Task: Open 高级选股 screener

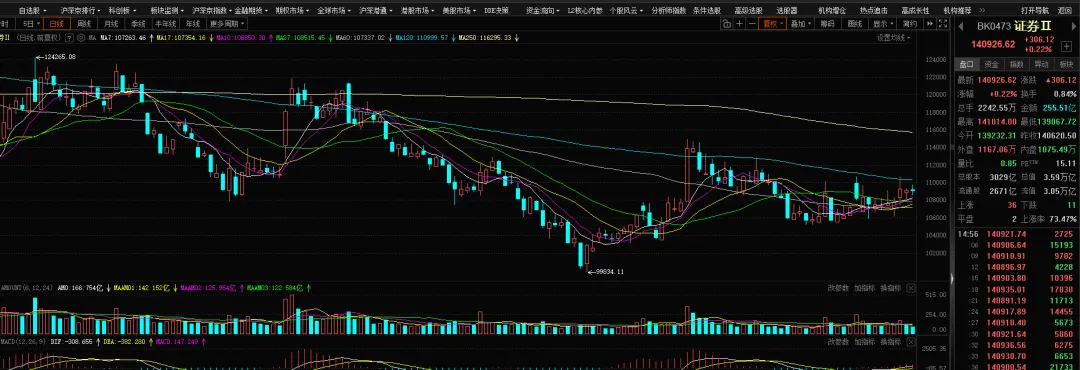Action: [749, 11]
